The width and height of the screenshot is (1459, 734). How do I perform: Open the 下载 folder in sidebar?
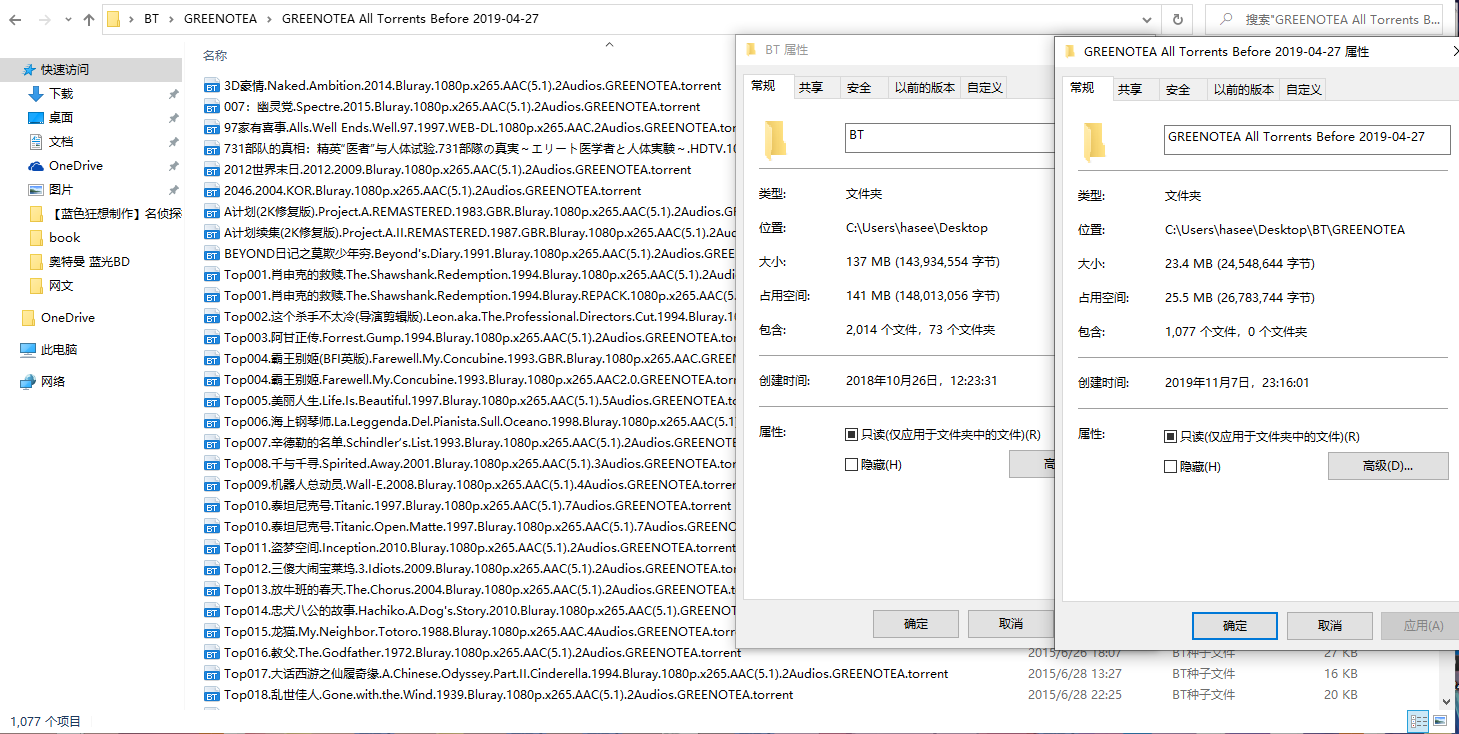coord(61,94)
